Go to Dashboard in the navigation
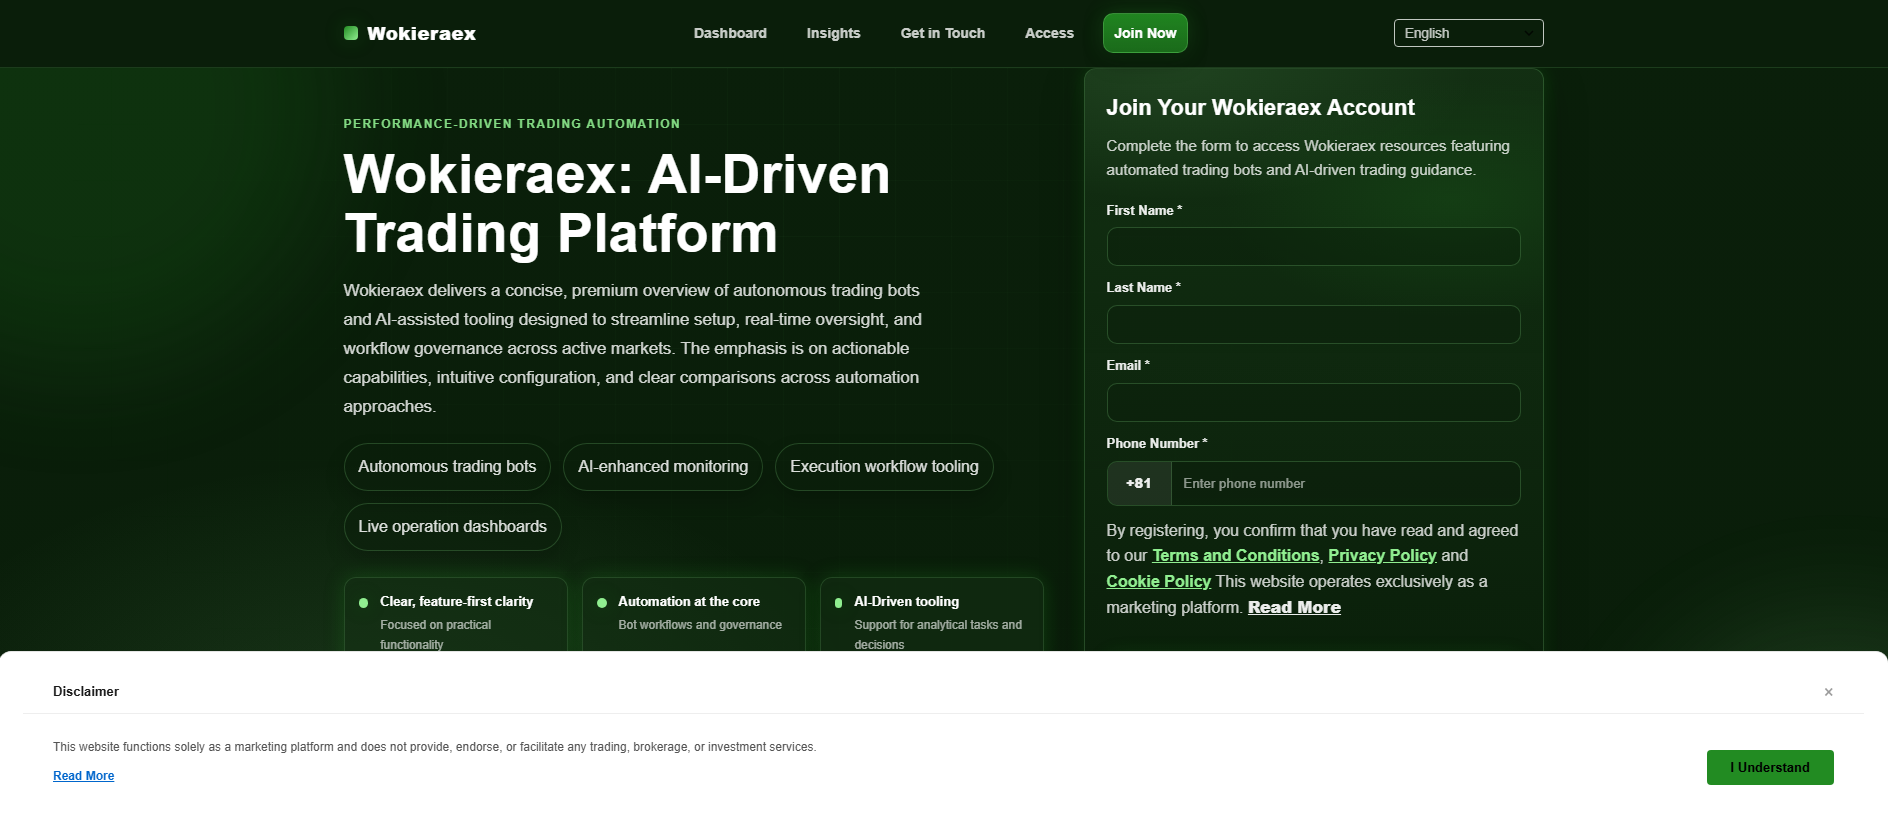 point(730,33)
